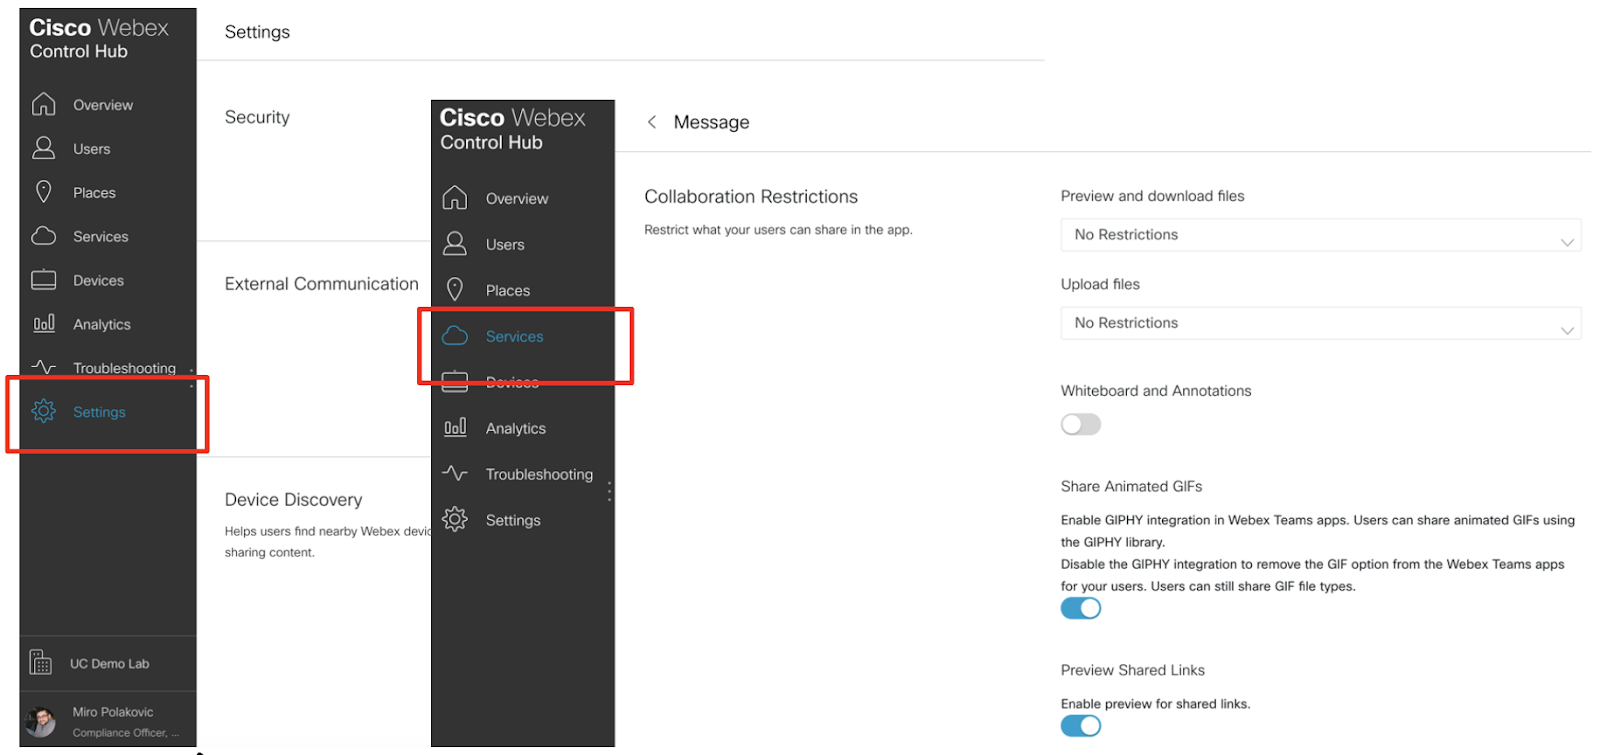Click the Users person icon in left sidebar
This screenshot has width=1600, height=755.
click(43, 148)
